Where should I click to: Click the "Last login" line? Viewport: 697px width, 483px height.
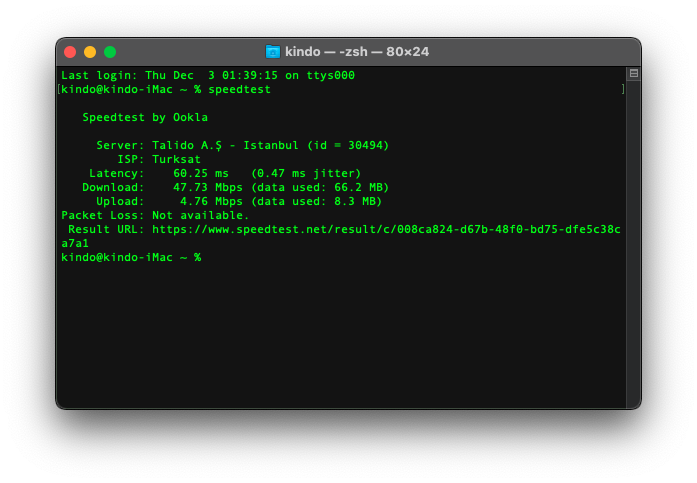click(x=208, y=75)
